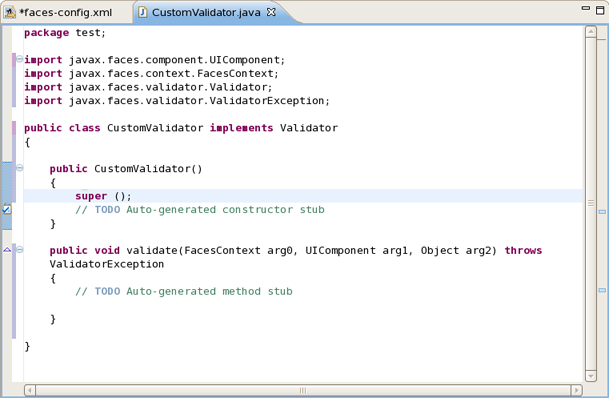Image resolution: width=609 pixels, height=398 pixels.
Task: Maximize the editor area
Action: pyautogui.click(x=600, y=10)
